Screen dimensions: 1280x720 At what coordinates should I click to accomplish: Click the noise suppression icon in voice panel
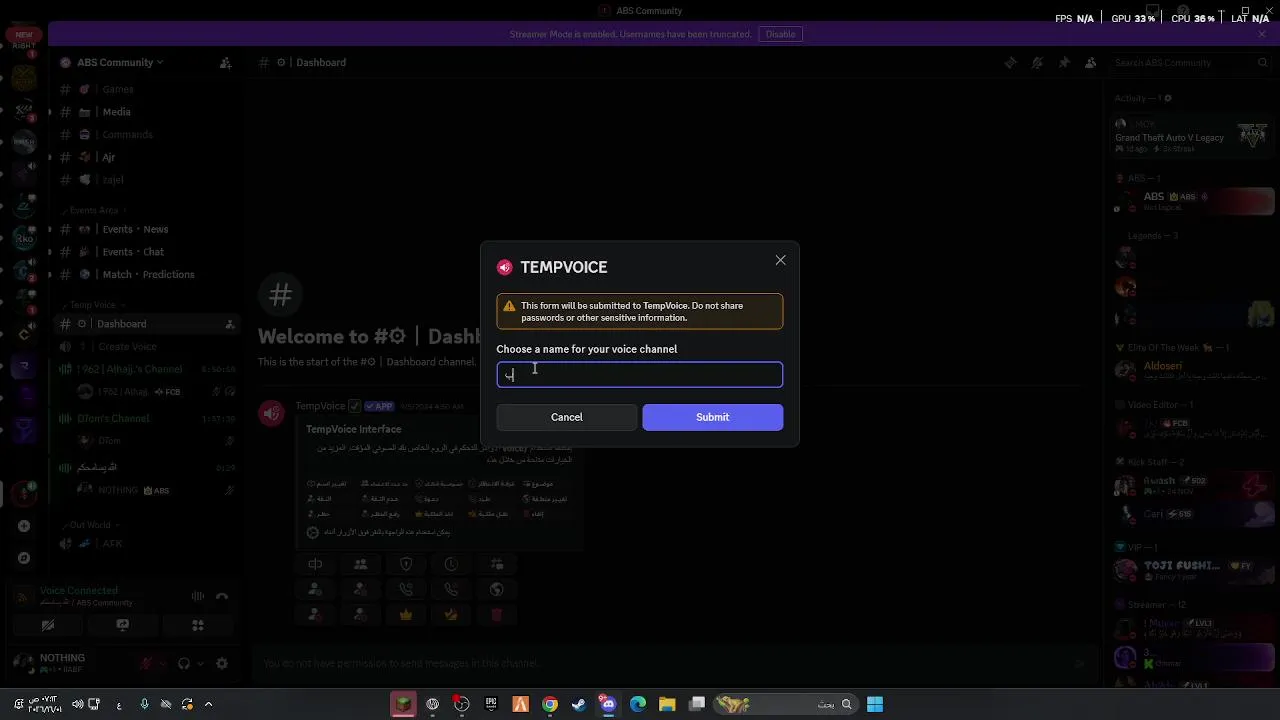point(198,596)
